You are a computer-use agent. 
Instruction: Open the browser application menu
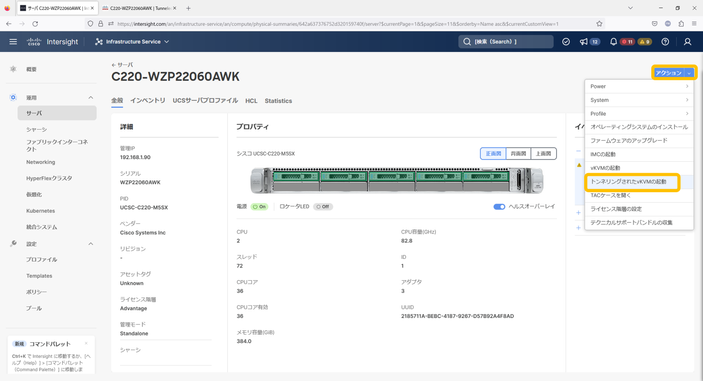(694, 24)
